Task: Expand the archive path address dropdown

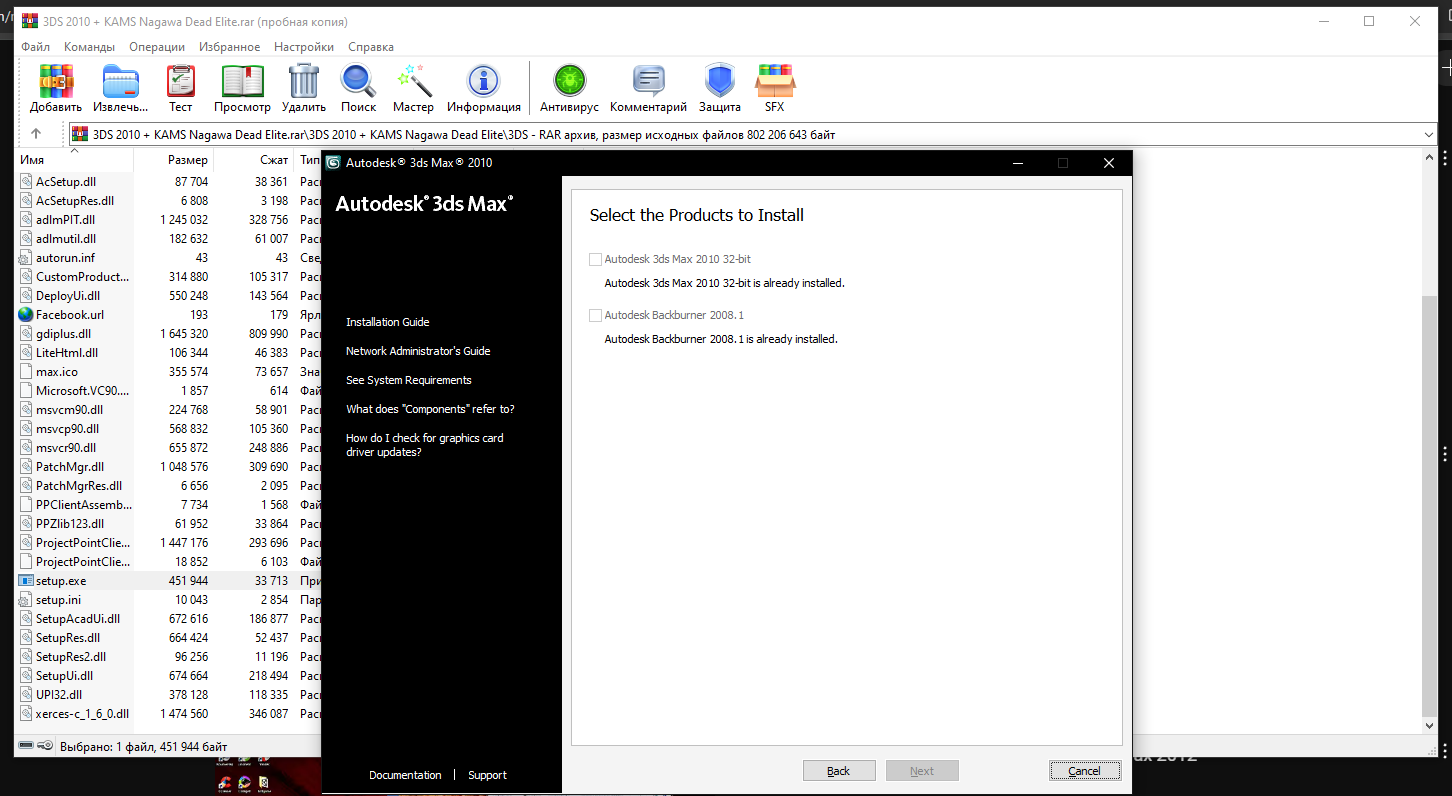Action: [1428, 135]
